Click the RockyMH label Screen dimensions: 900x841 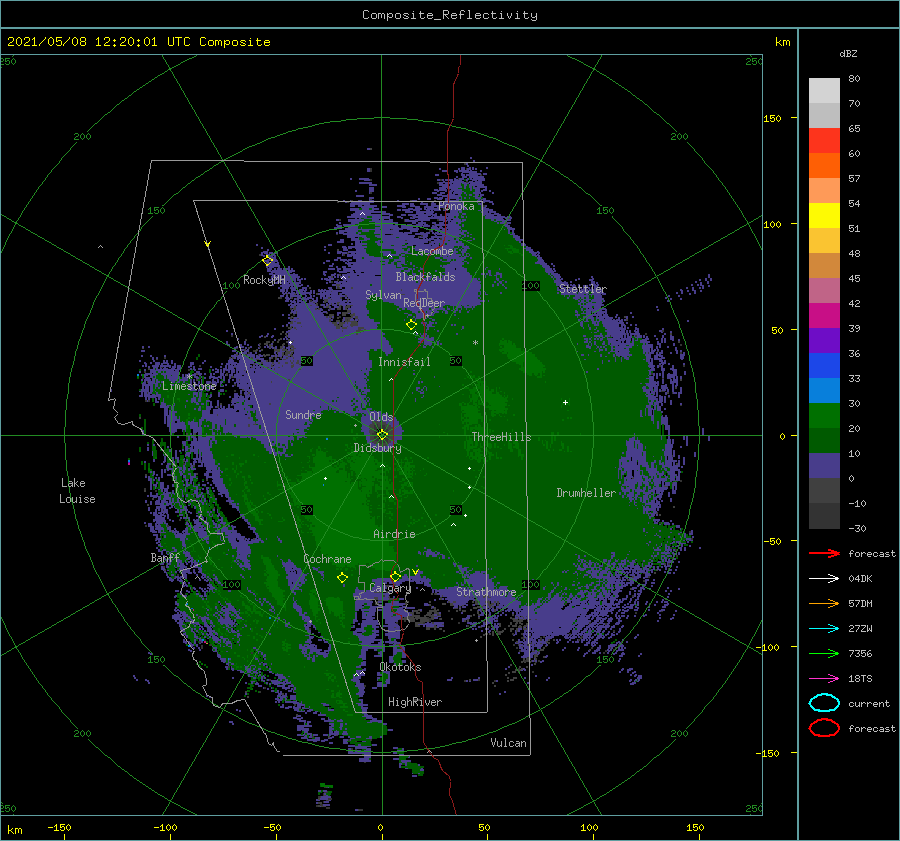(x=264, y=280)
